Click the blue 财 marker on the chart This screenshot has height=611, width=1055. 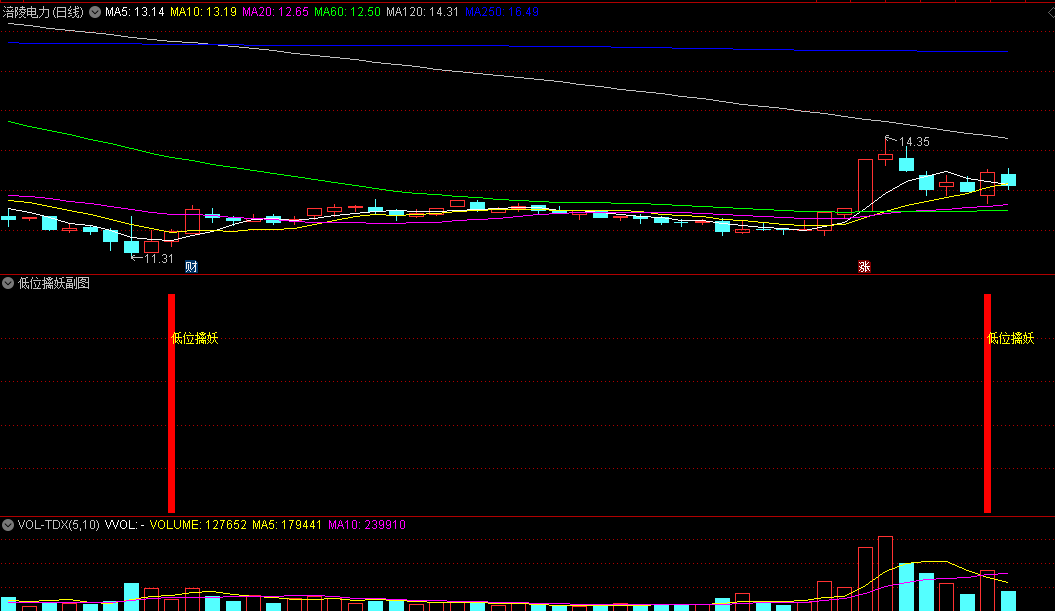point(191,266)
